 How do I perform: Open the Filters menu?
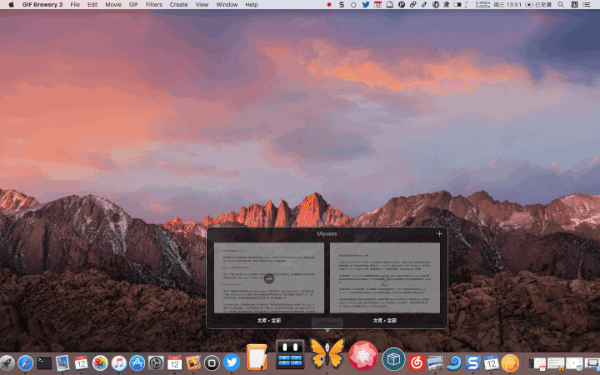pyautogui.click(x=154, y=5)
